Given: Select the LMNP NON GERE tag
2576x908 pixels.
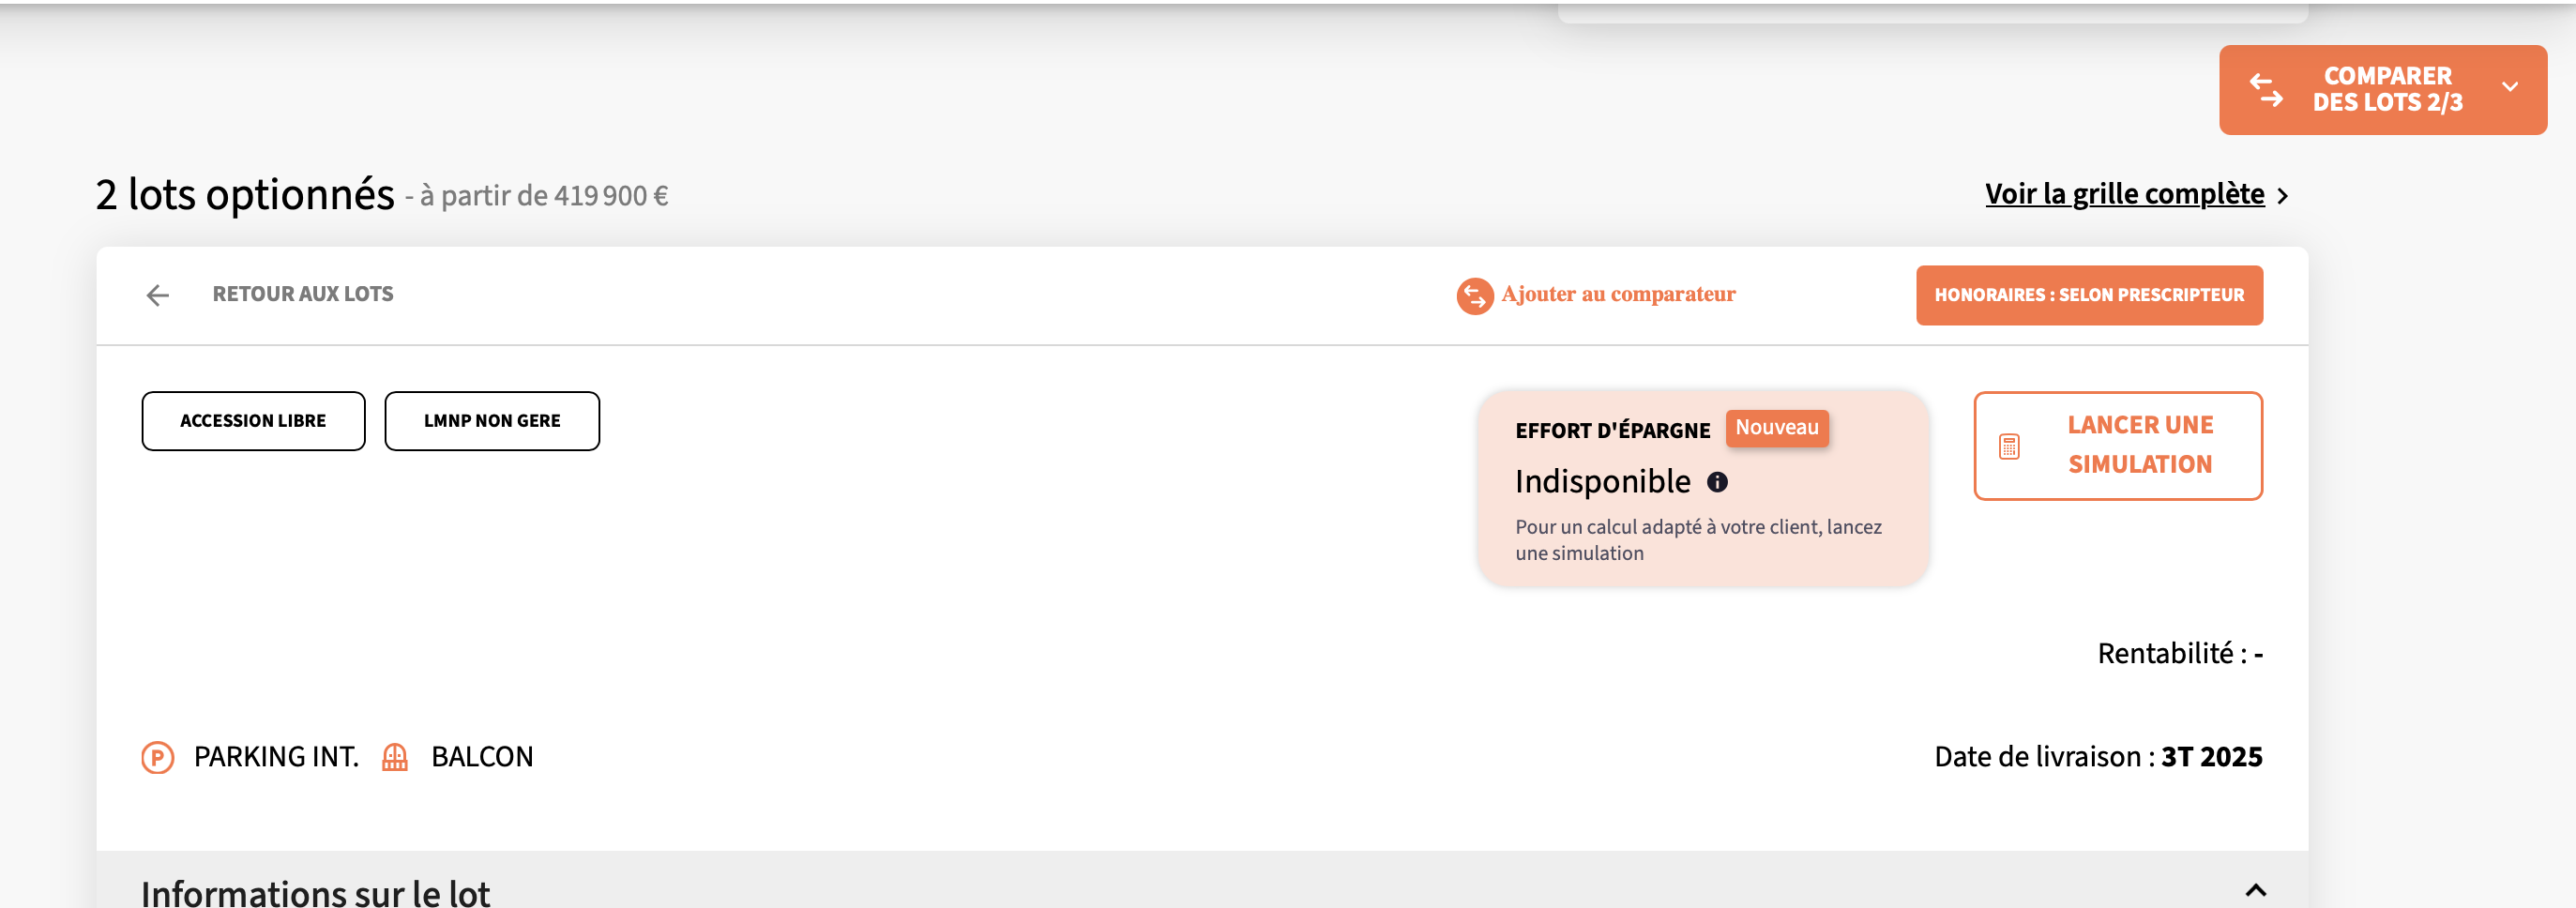Looking at the screenshot, I should 492,421.
